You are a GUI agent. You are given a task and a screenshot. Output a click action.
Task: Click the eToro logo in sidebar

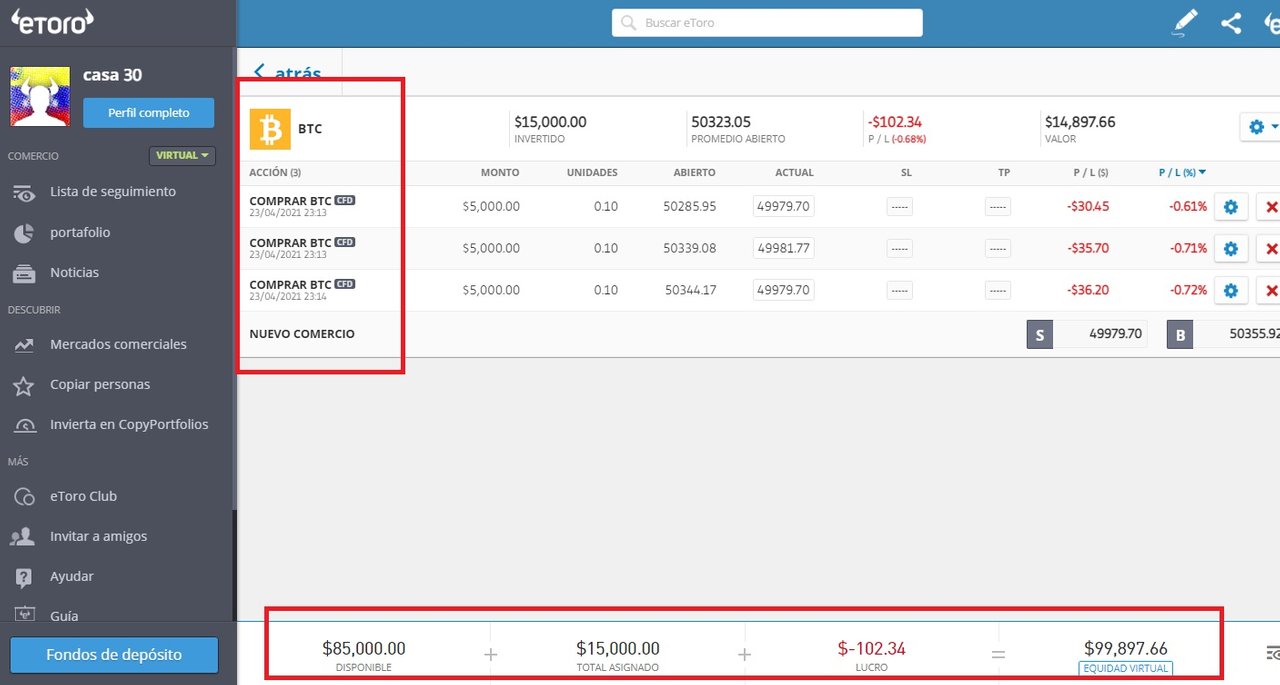coord(52,21)
